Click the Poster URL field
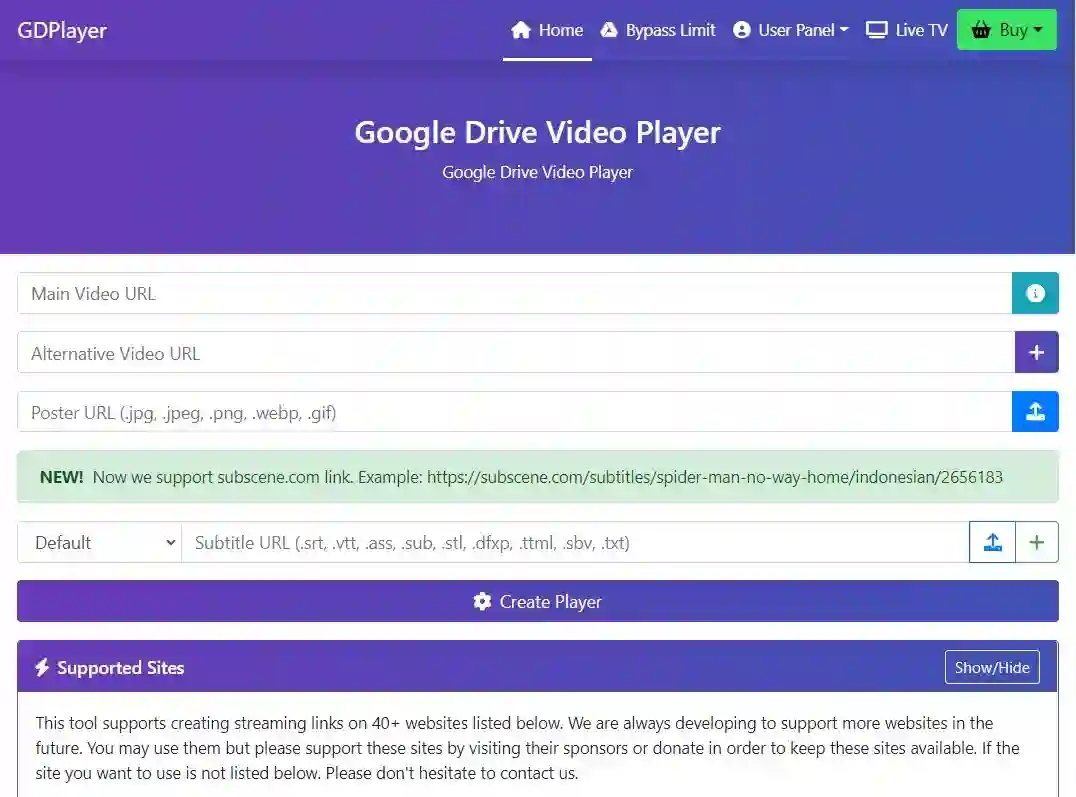The height and width of the screenshot is (797, 1076). pyautogui.click(x=515, y=412)
